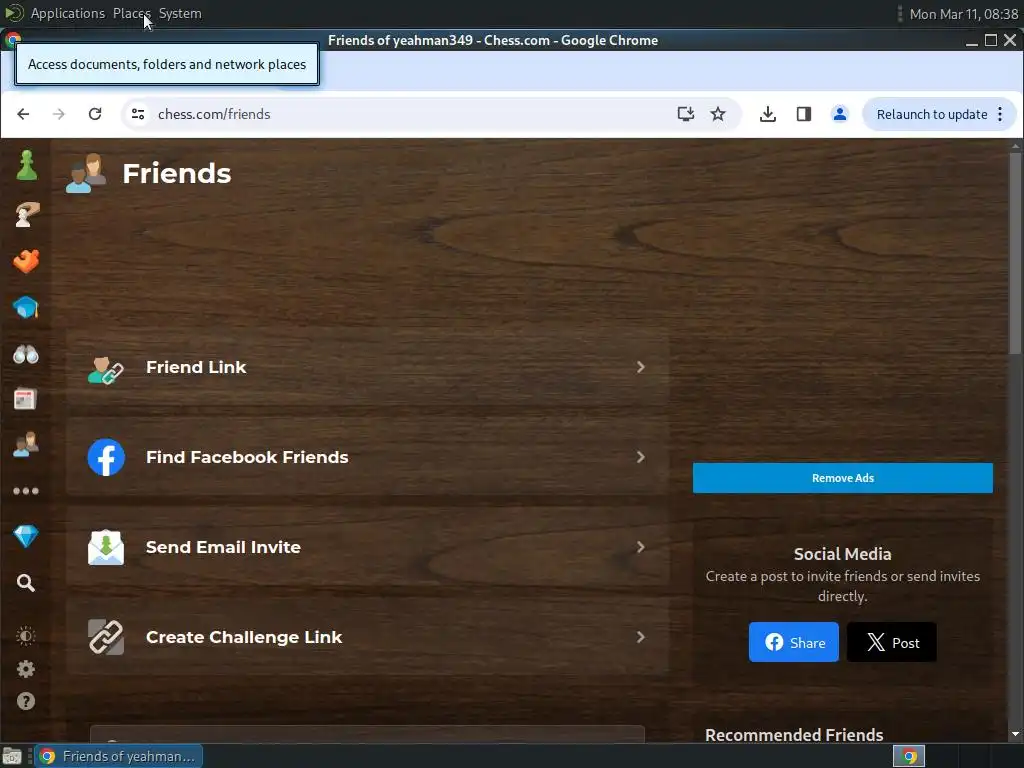The image size is (1024, 768).
Task: Open Send Email Invite row
Action: [x=367, y=547]
